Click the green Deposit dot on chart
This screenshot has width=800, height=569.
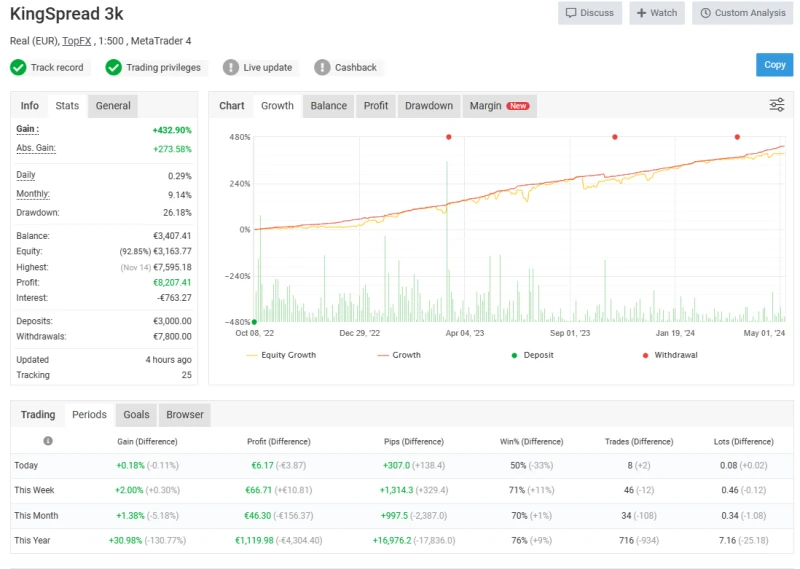pyautogui.click(x=254, y=322)
